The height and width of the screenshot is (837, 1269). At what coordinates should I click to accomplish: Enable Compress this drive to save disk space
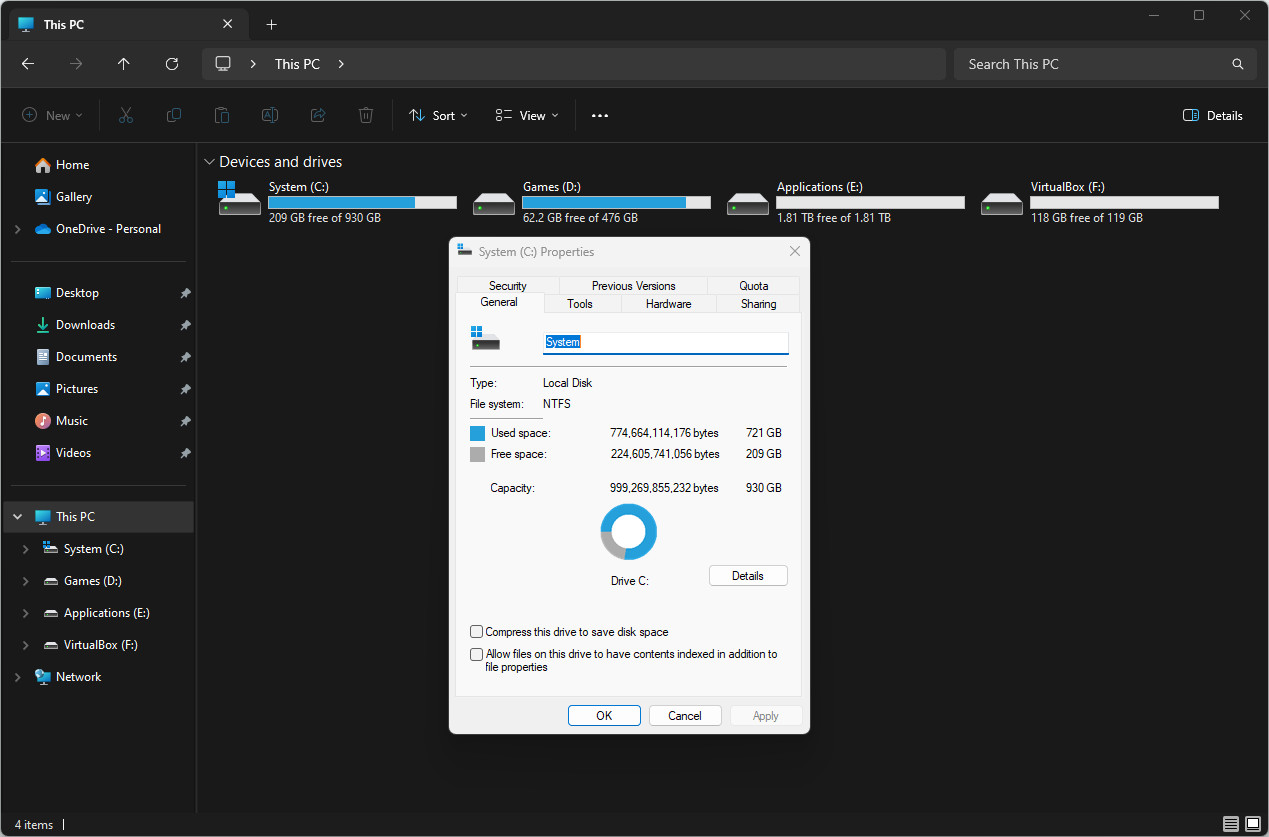pos(477,632)
